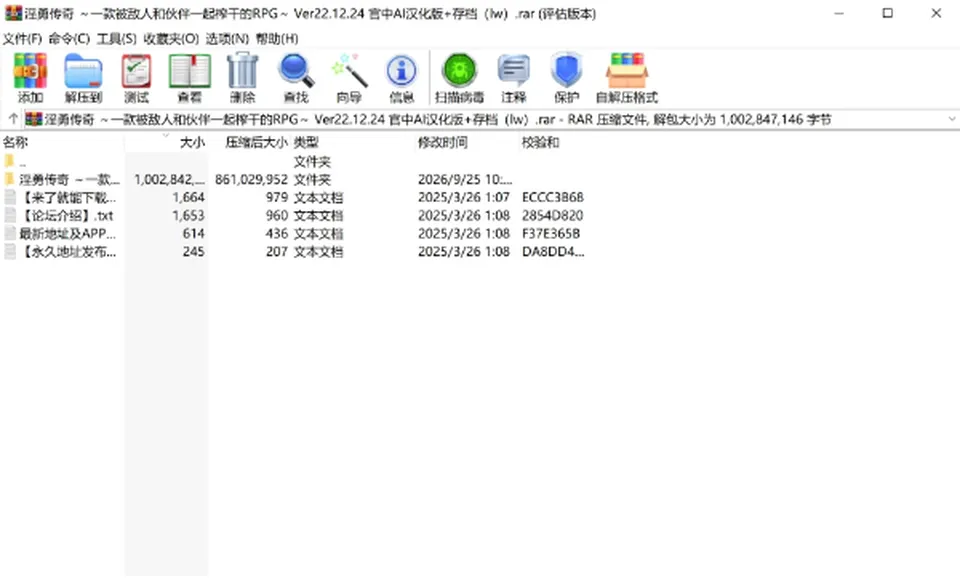
Task: Open the 工具(S) menu
Action: coord(116,39)
